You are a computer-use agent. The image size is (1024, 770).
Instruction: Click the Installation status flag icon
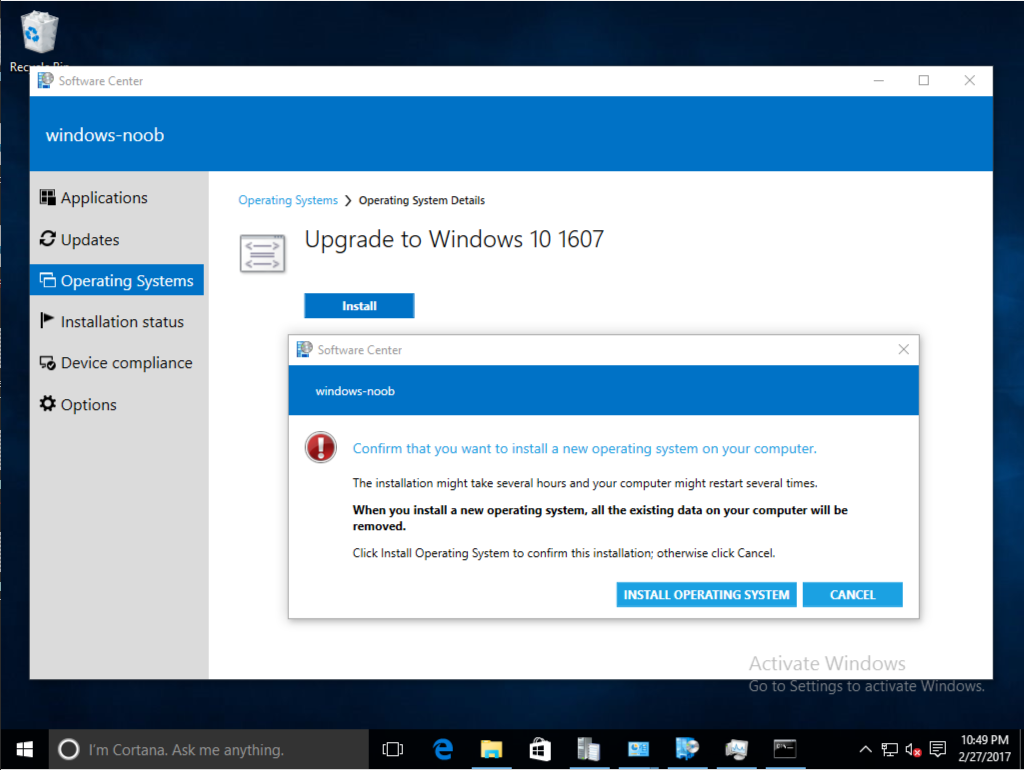[47, 320]
